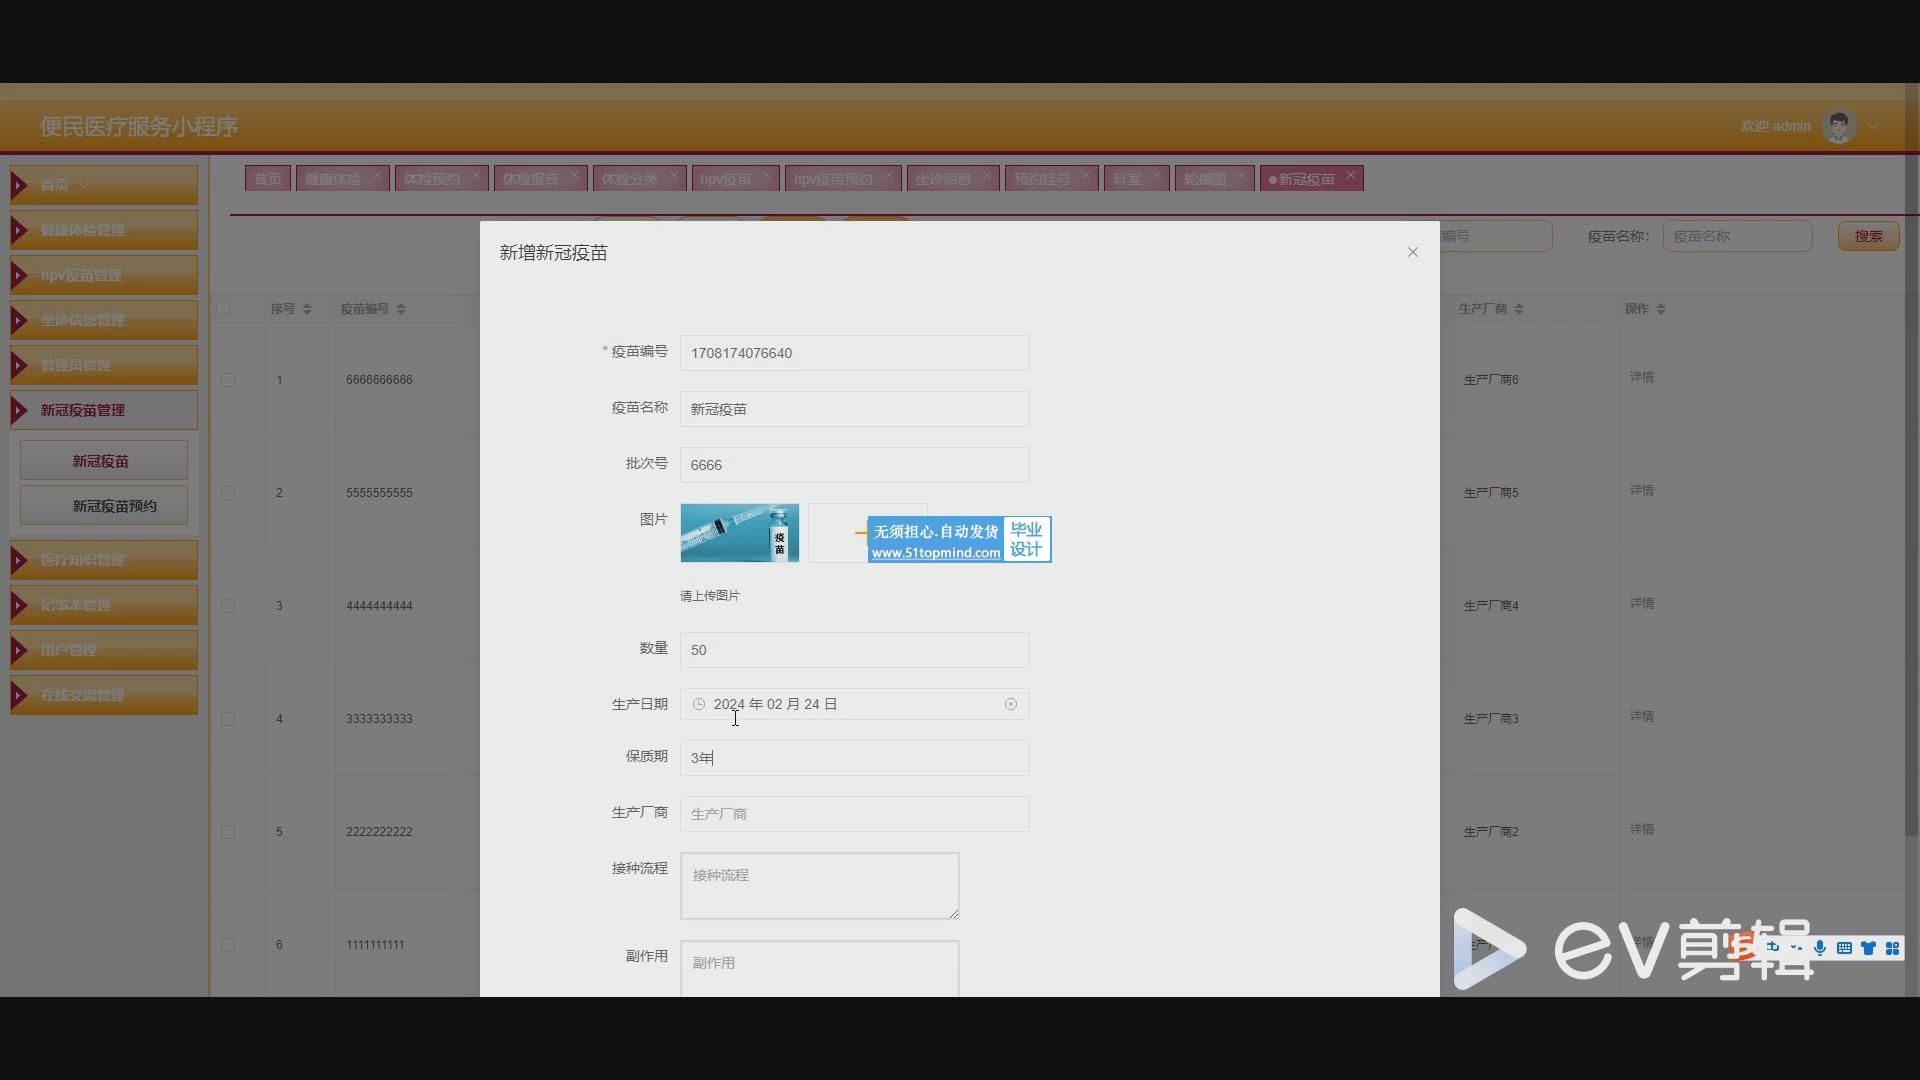Switch to the 首页 tab
The height and width of the screenshot is (1080, 1920).
(268, 179)
